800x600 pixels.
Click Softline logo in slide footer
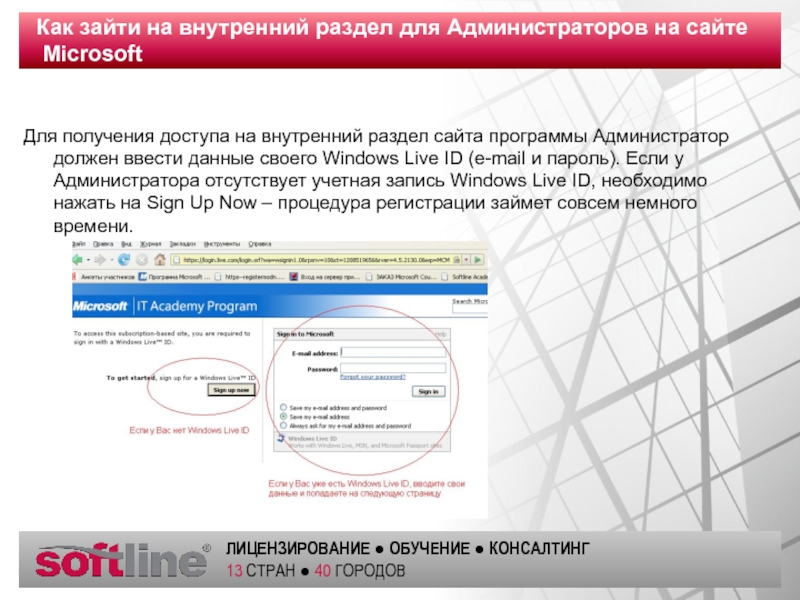pos(123,560)
